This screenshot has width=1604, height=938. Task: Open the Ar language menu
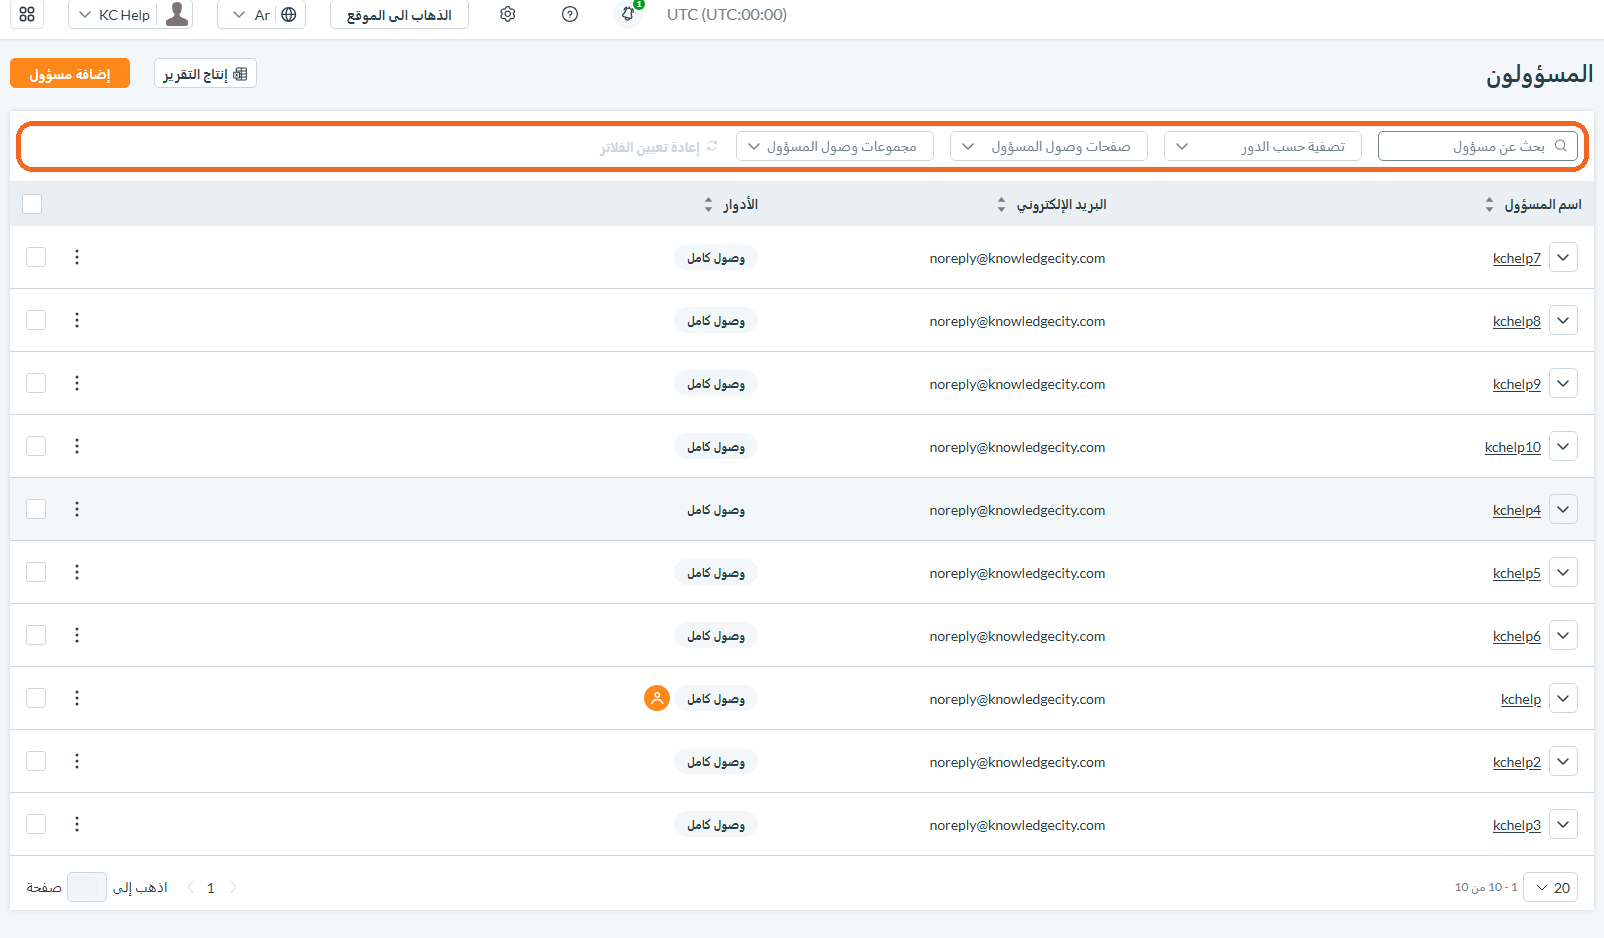click(x=261, y=14)
